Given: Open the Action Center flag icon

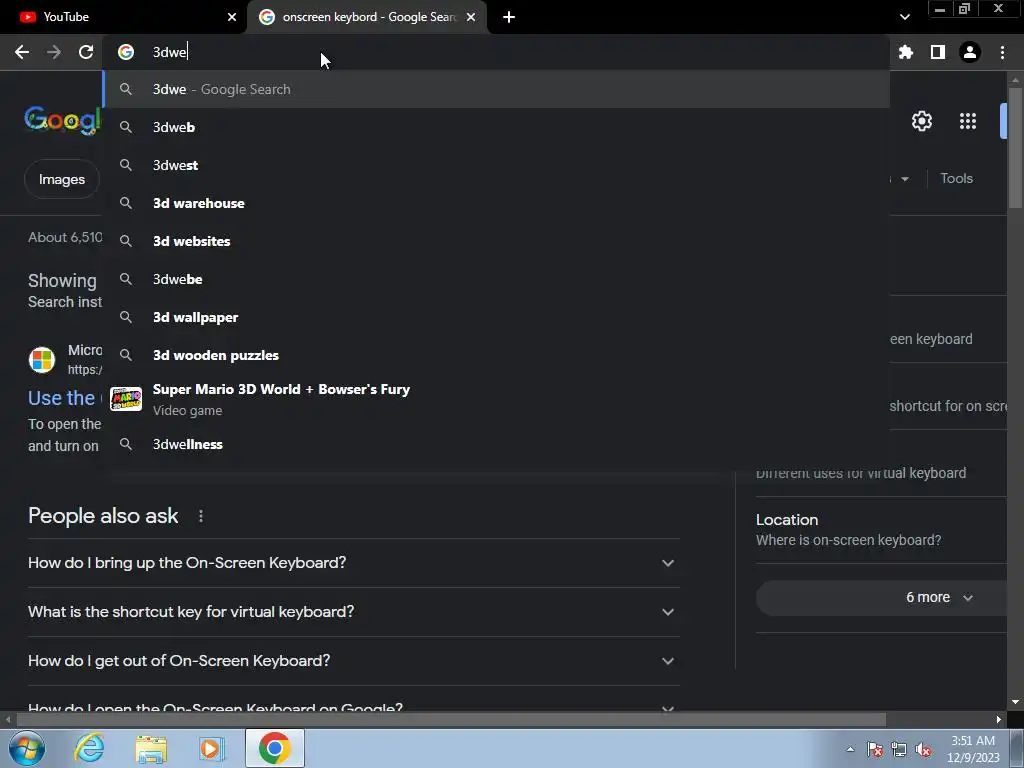Looking at the screenshot, I should click(x=874, y=750).
